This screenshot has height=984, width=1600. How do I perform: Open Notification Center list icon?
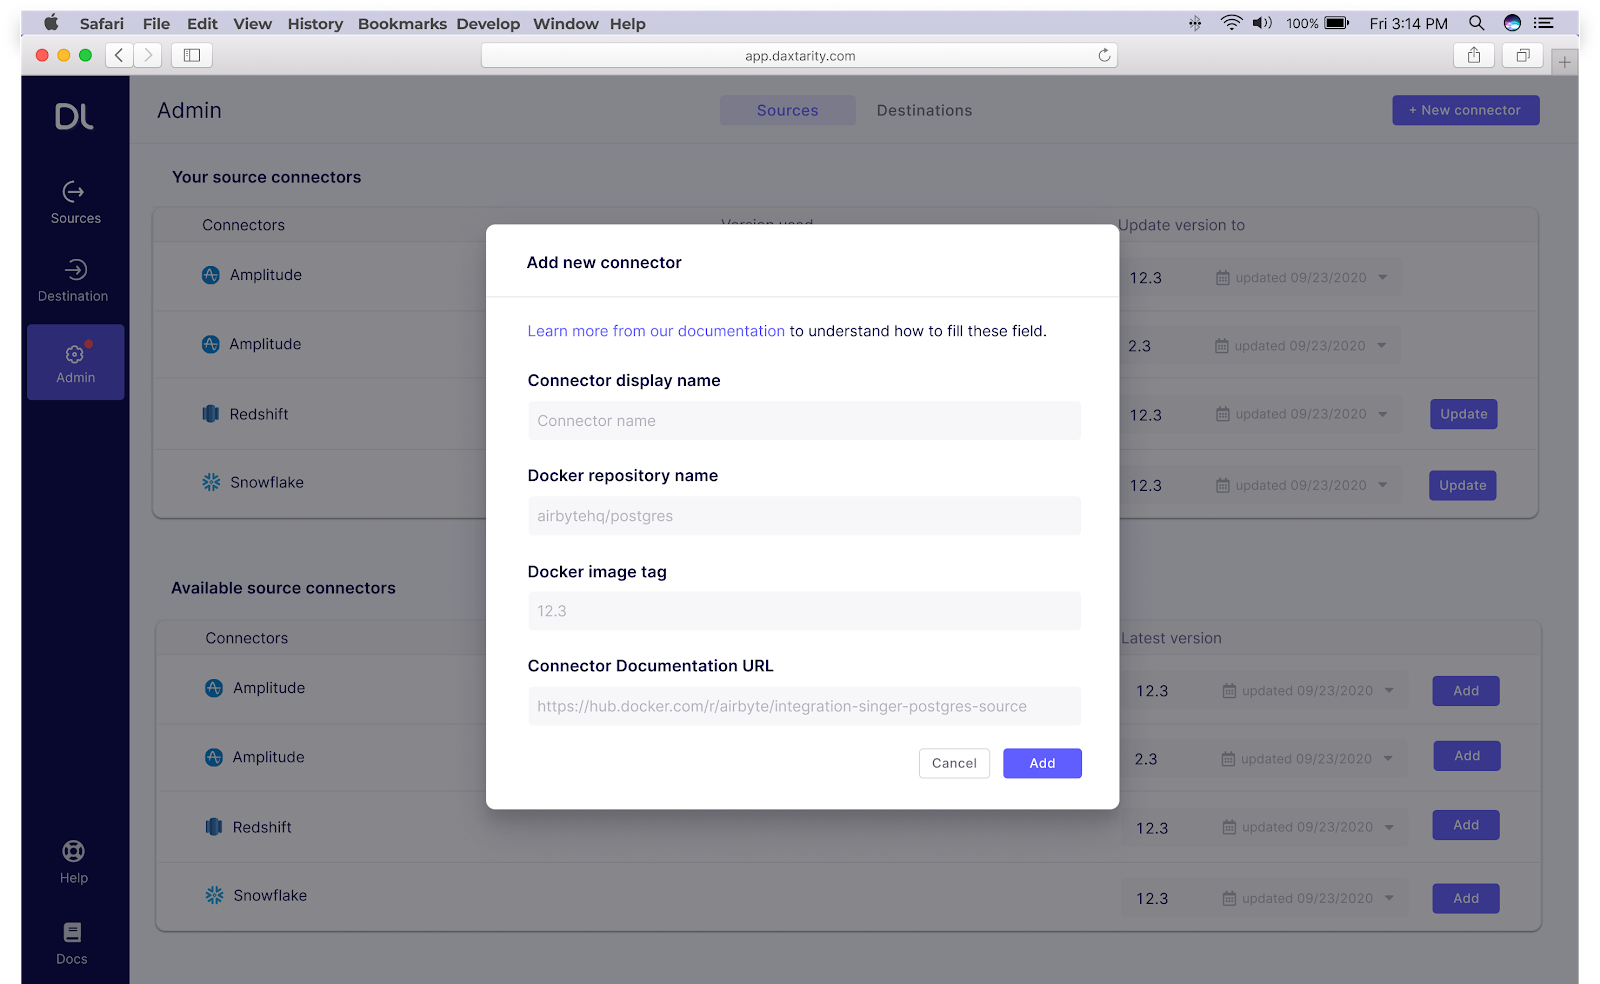pyautogui.click(x=1544, y=23)
